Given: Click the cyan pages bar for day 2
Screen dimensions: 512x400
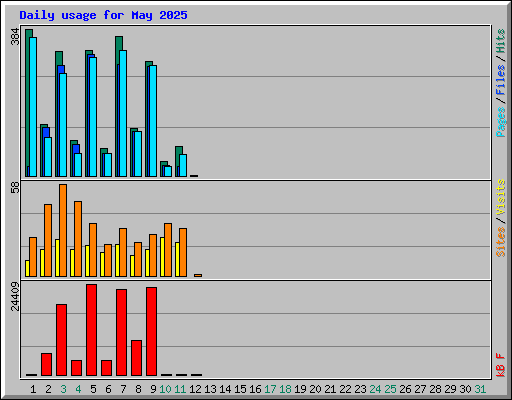Looking at the screenshot, I should [48, 157].
